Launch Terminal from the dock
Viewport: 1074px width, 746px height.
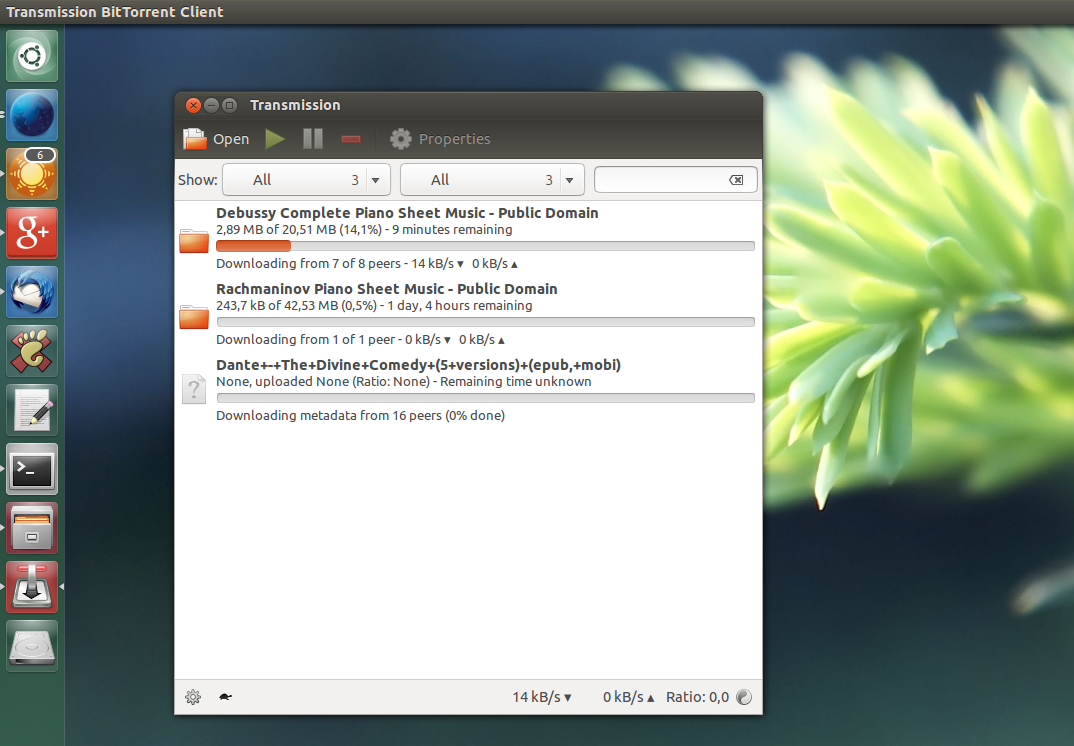(32, 469)
